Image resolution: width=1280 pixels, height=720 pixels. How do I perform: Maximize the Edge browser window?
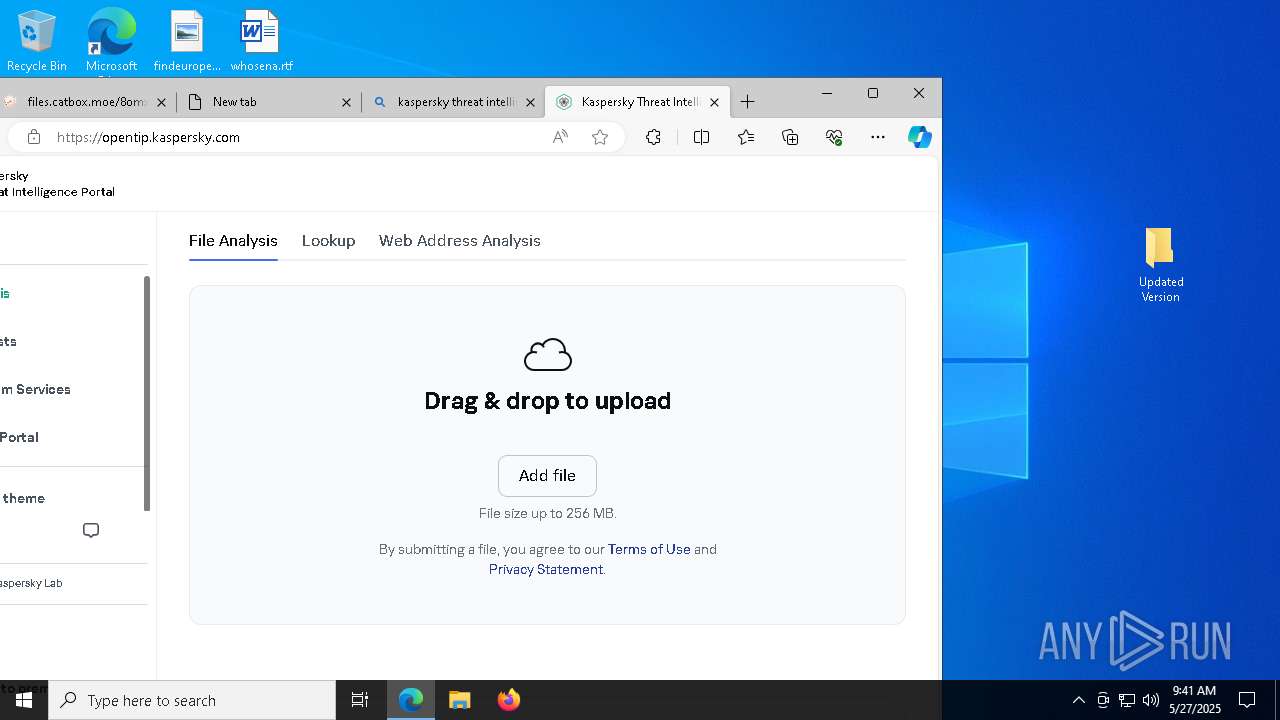pos(873,93)
